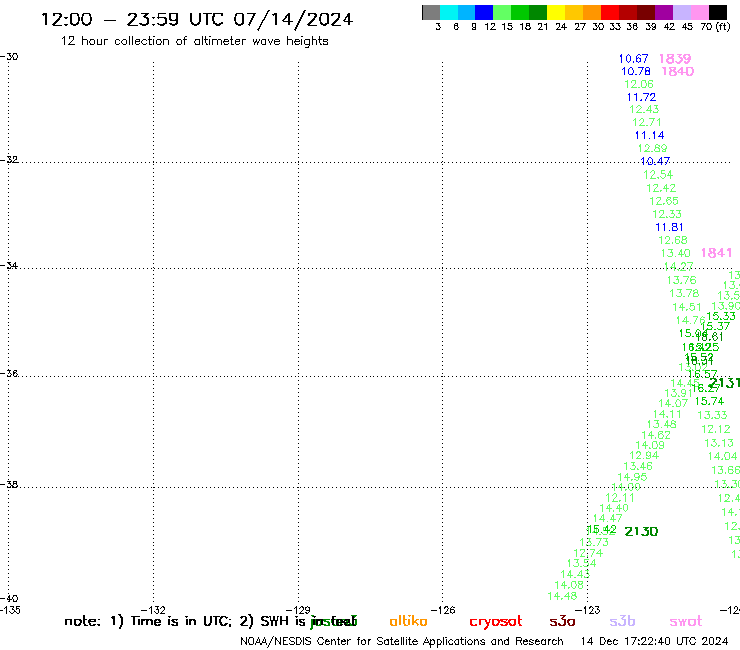Click the 'cryosat' satellite legend label

point(496,622)
